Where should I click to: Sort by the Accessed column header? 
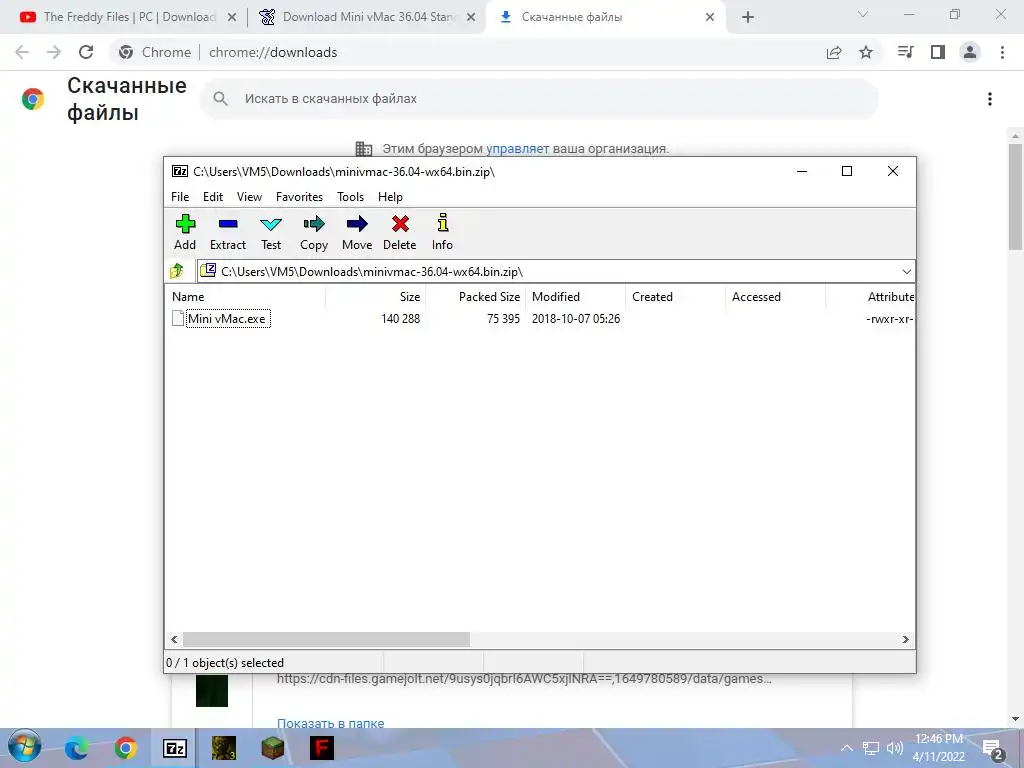[775, 296]
